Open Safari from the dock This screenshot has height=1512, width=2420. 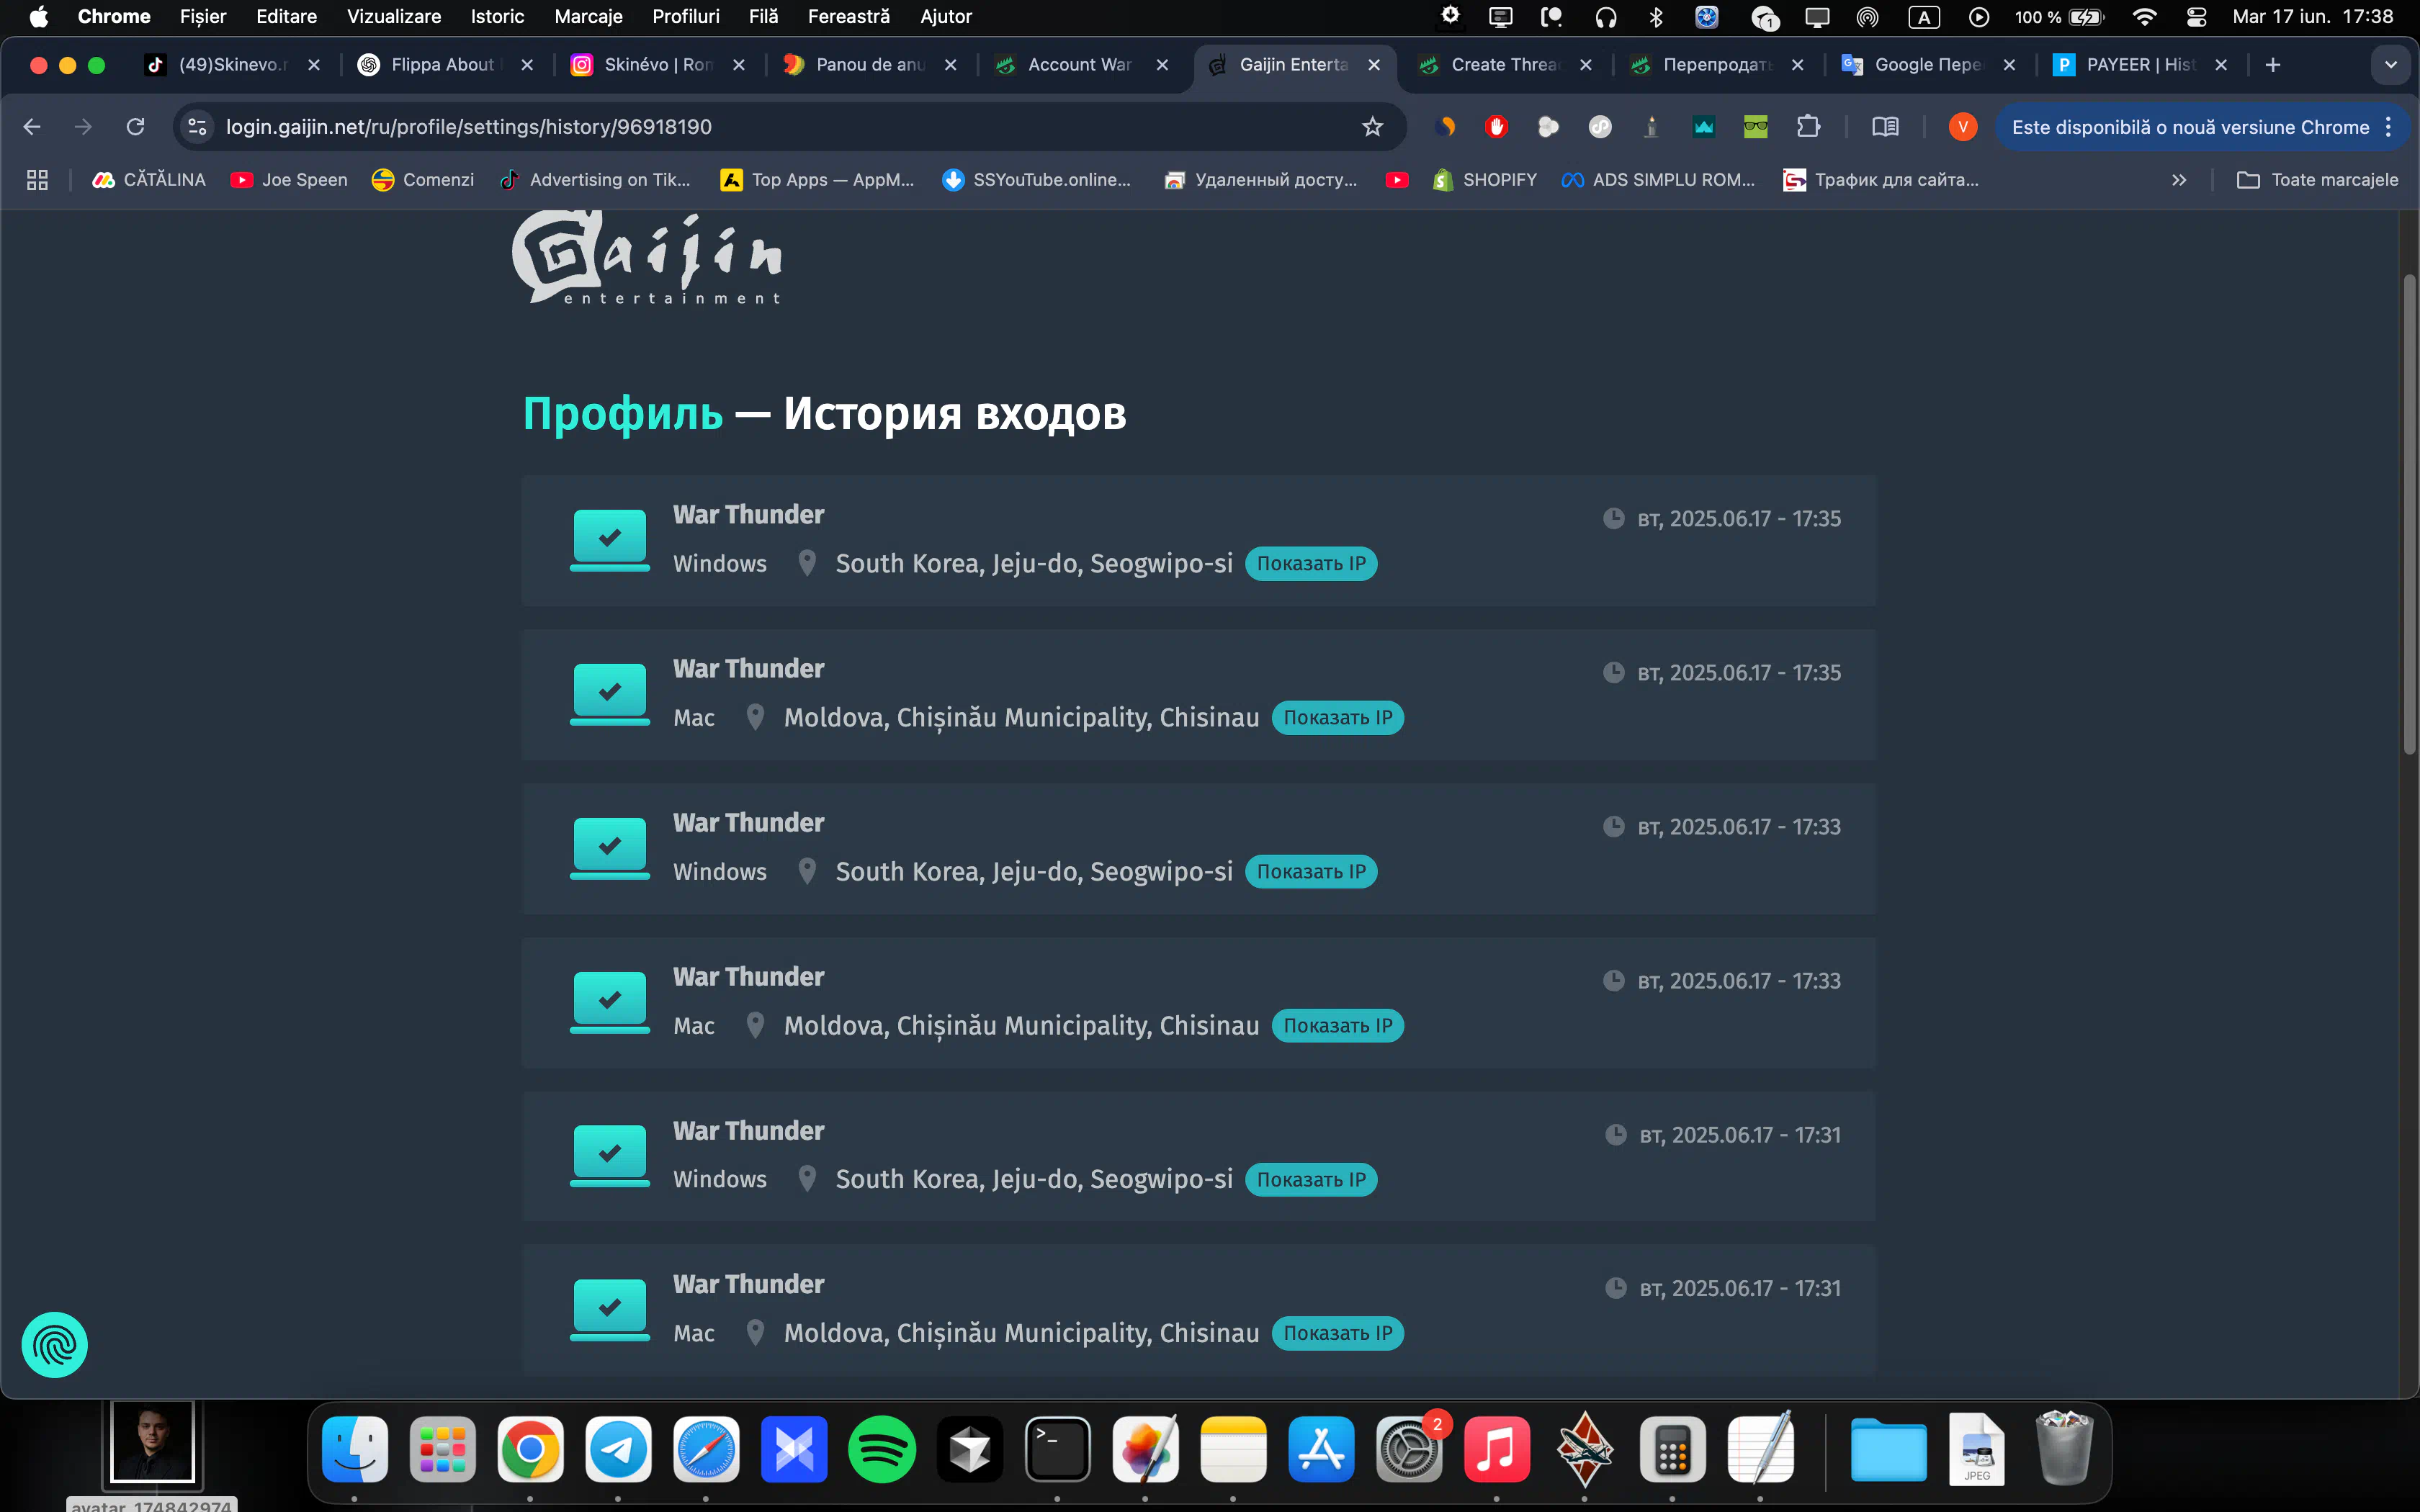706,1449
